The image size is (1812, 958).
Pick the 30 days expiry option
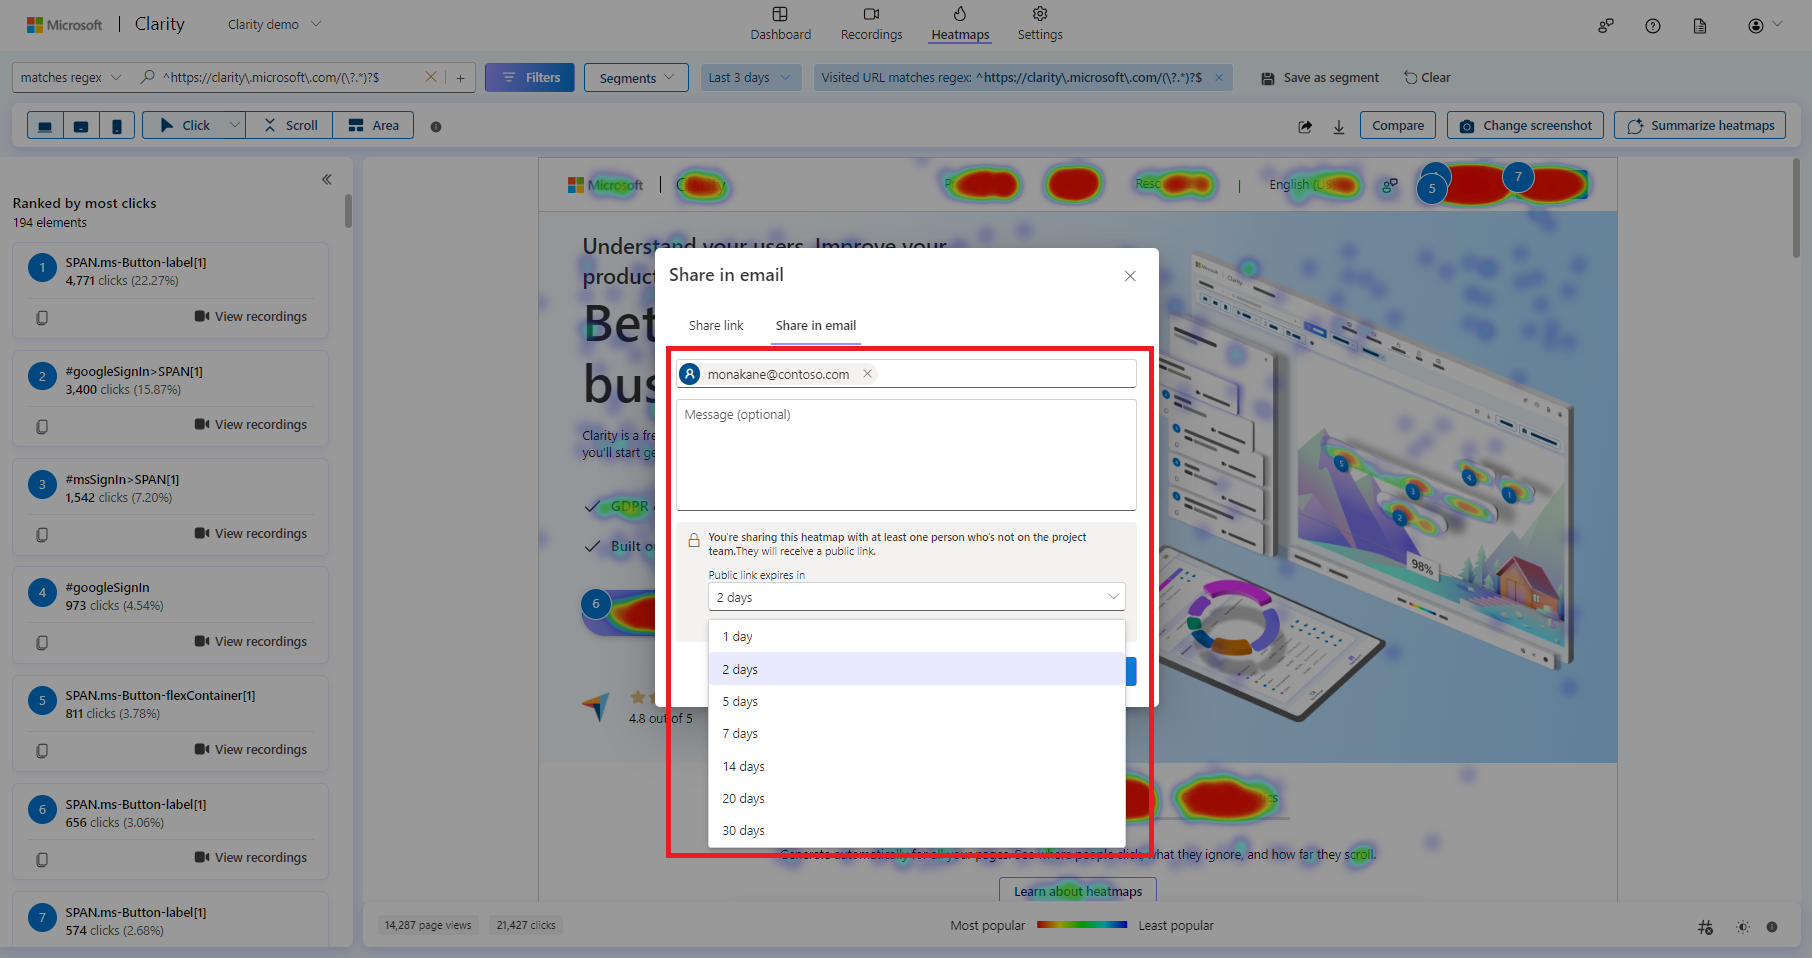pyautogui.click(x=916, y=831)
